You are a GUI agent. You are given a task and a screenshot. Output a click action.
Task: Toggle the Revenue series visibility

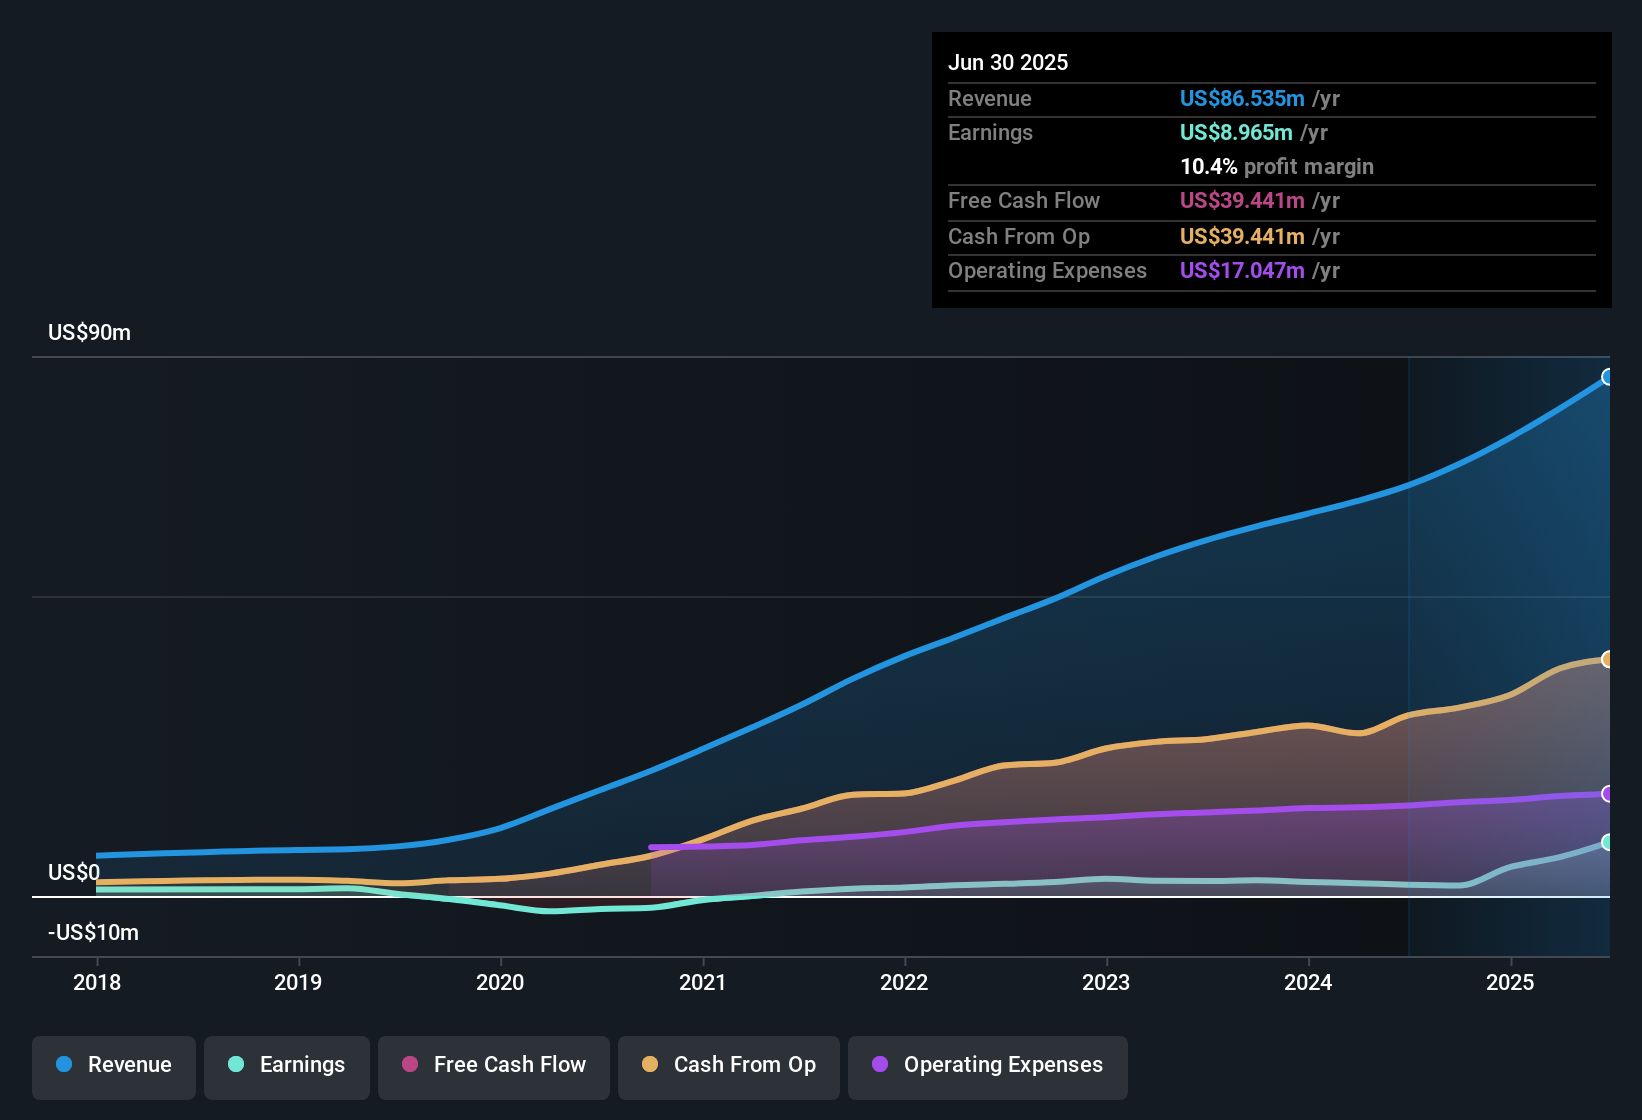pos(113,1065)
